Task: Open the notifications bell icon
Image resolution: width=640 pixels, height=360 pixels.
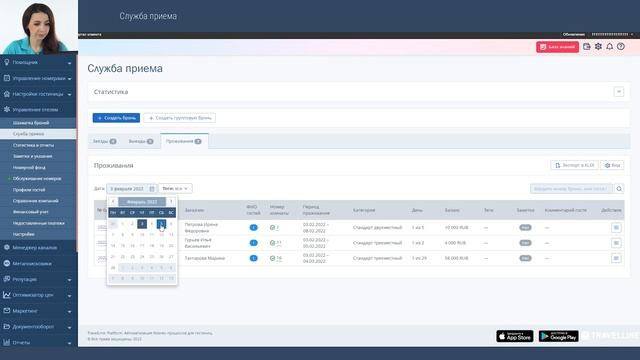Action: [609, 47]
